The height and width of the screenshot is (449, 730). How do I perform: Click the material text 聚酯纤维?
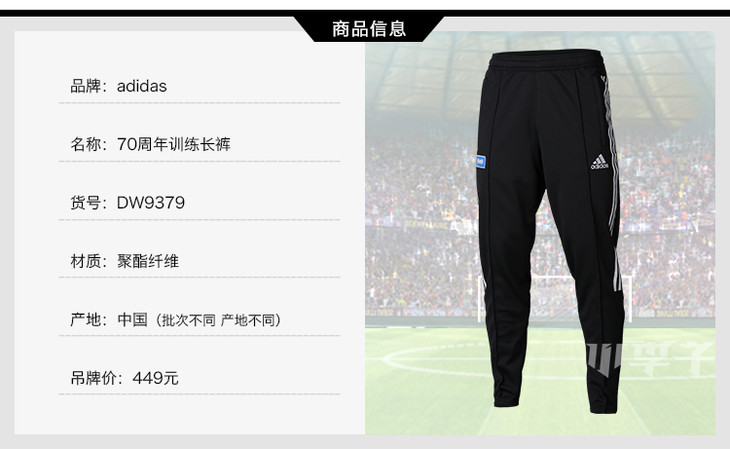point(148,261)
